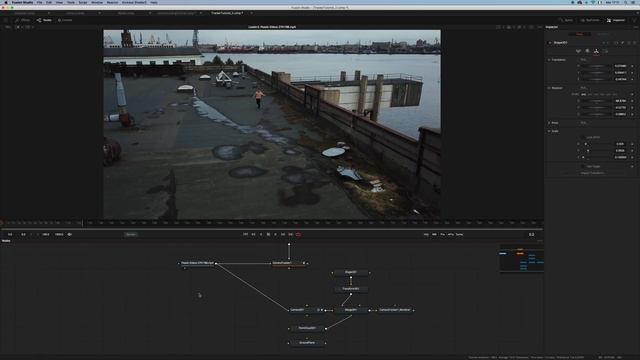Click the Import Transform button
The image size is (640, 360).
(592, 173)
